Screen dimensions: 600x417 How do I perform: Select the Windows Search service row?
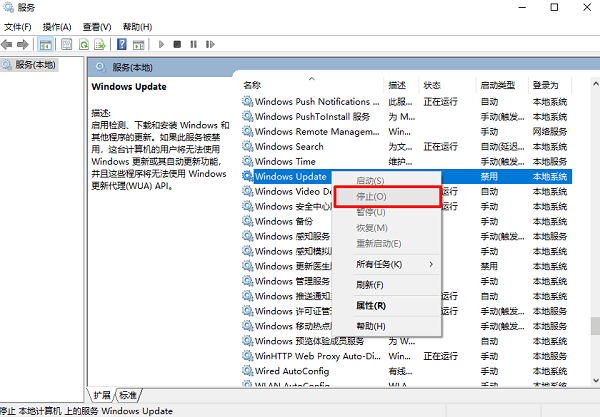click(x=289, y=146)
